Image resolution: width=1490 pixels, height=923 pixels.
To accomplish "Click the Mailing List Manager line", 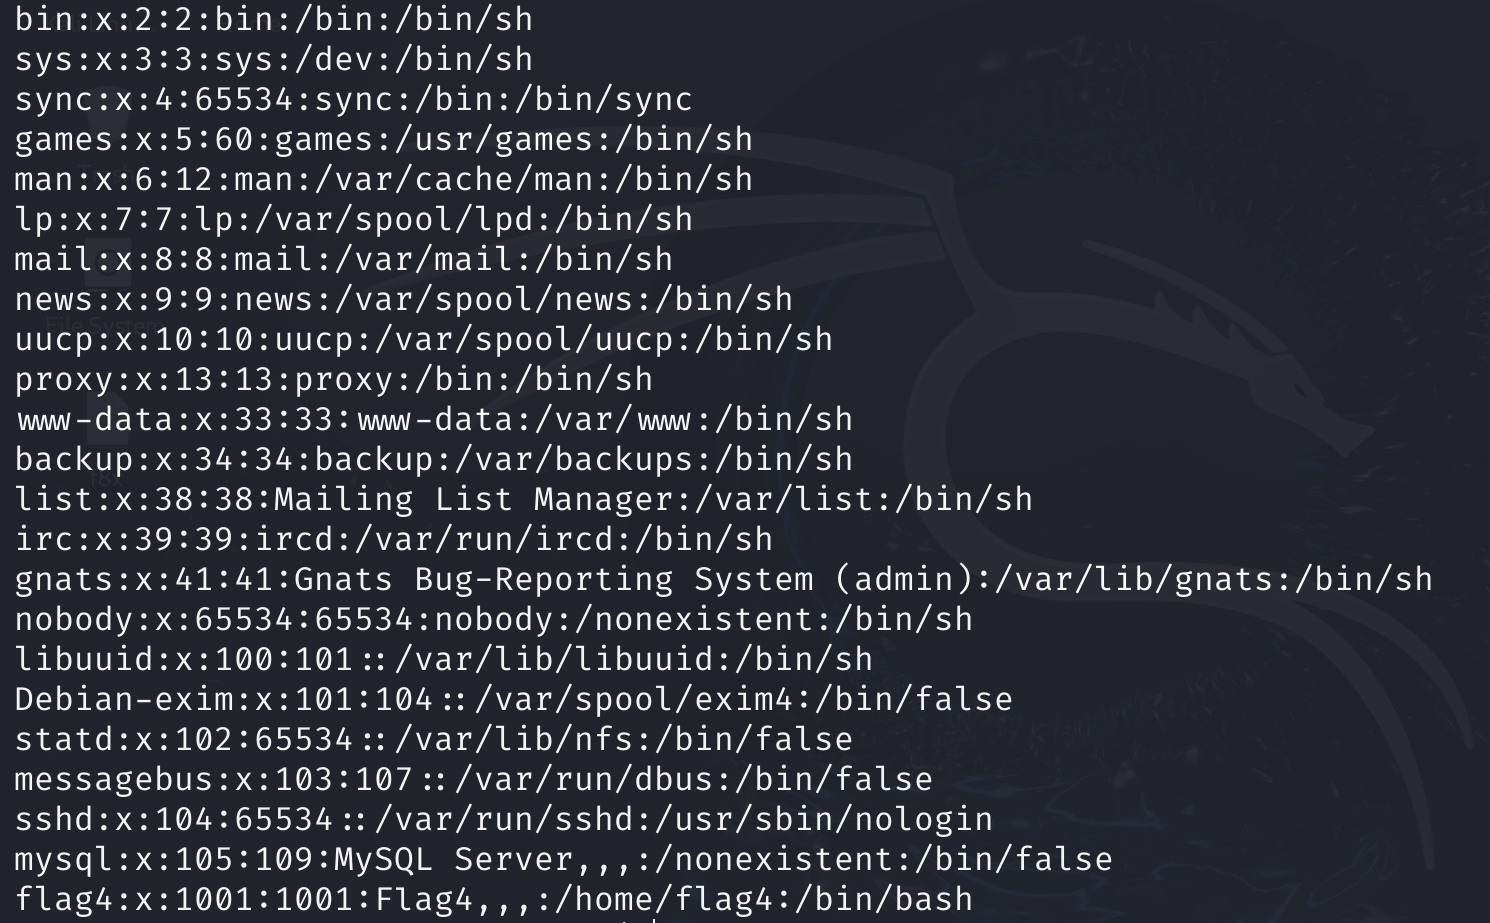I will [524, 499].
